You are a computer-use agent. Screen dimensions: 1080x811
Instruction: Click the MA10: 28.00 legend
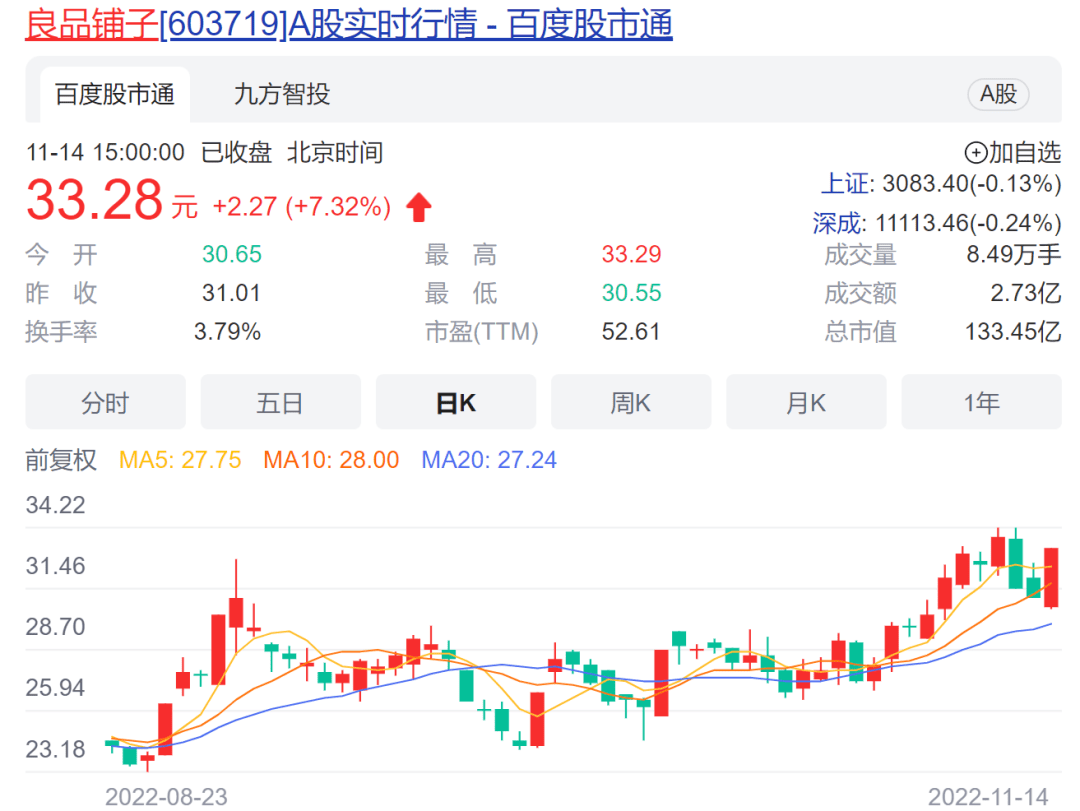(x=331, y=460)
